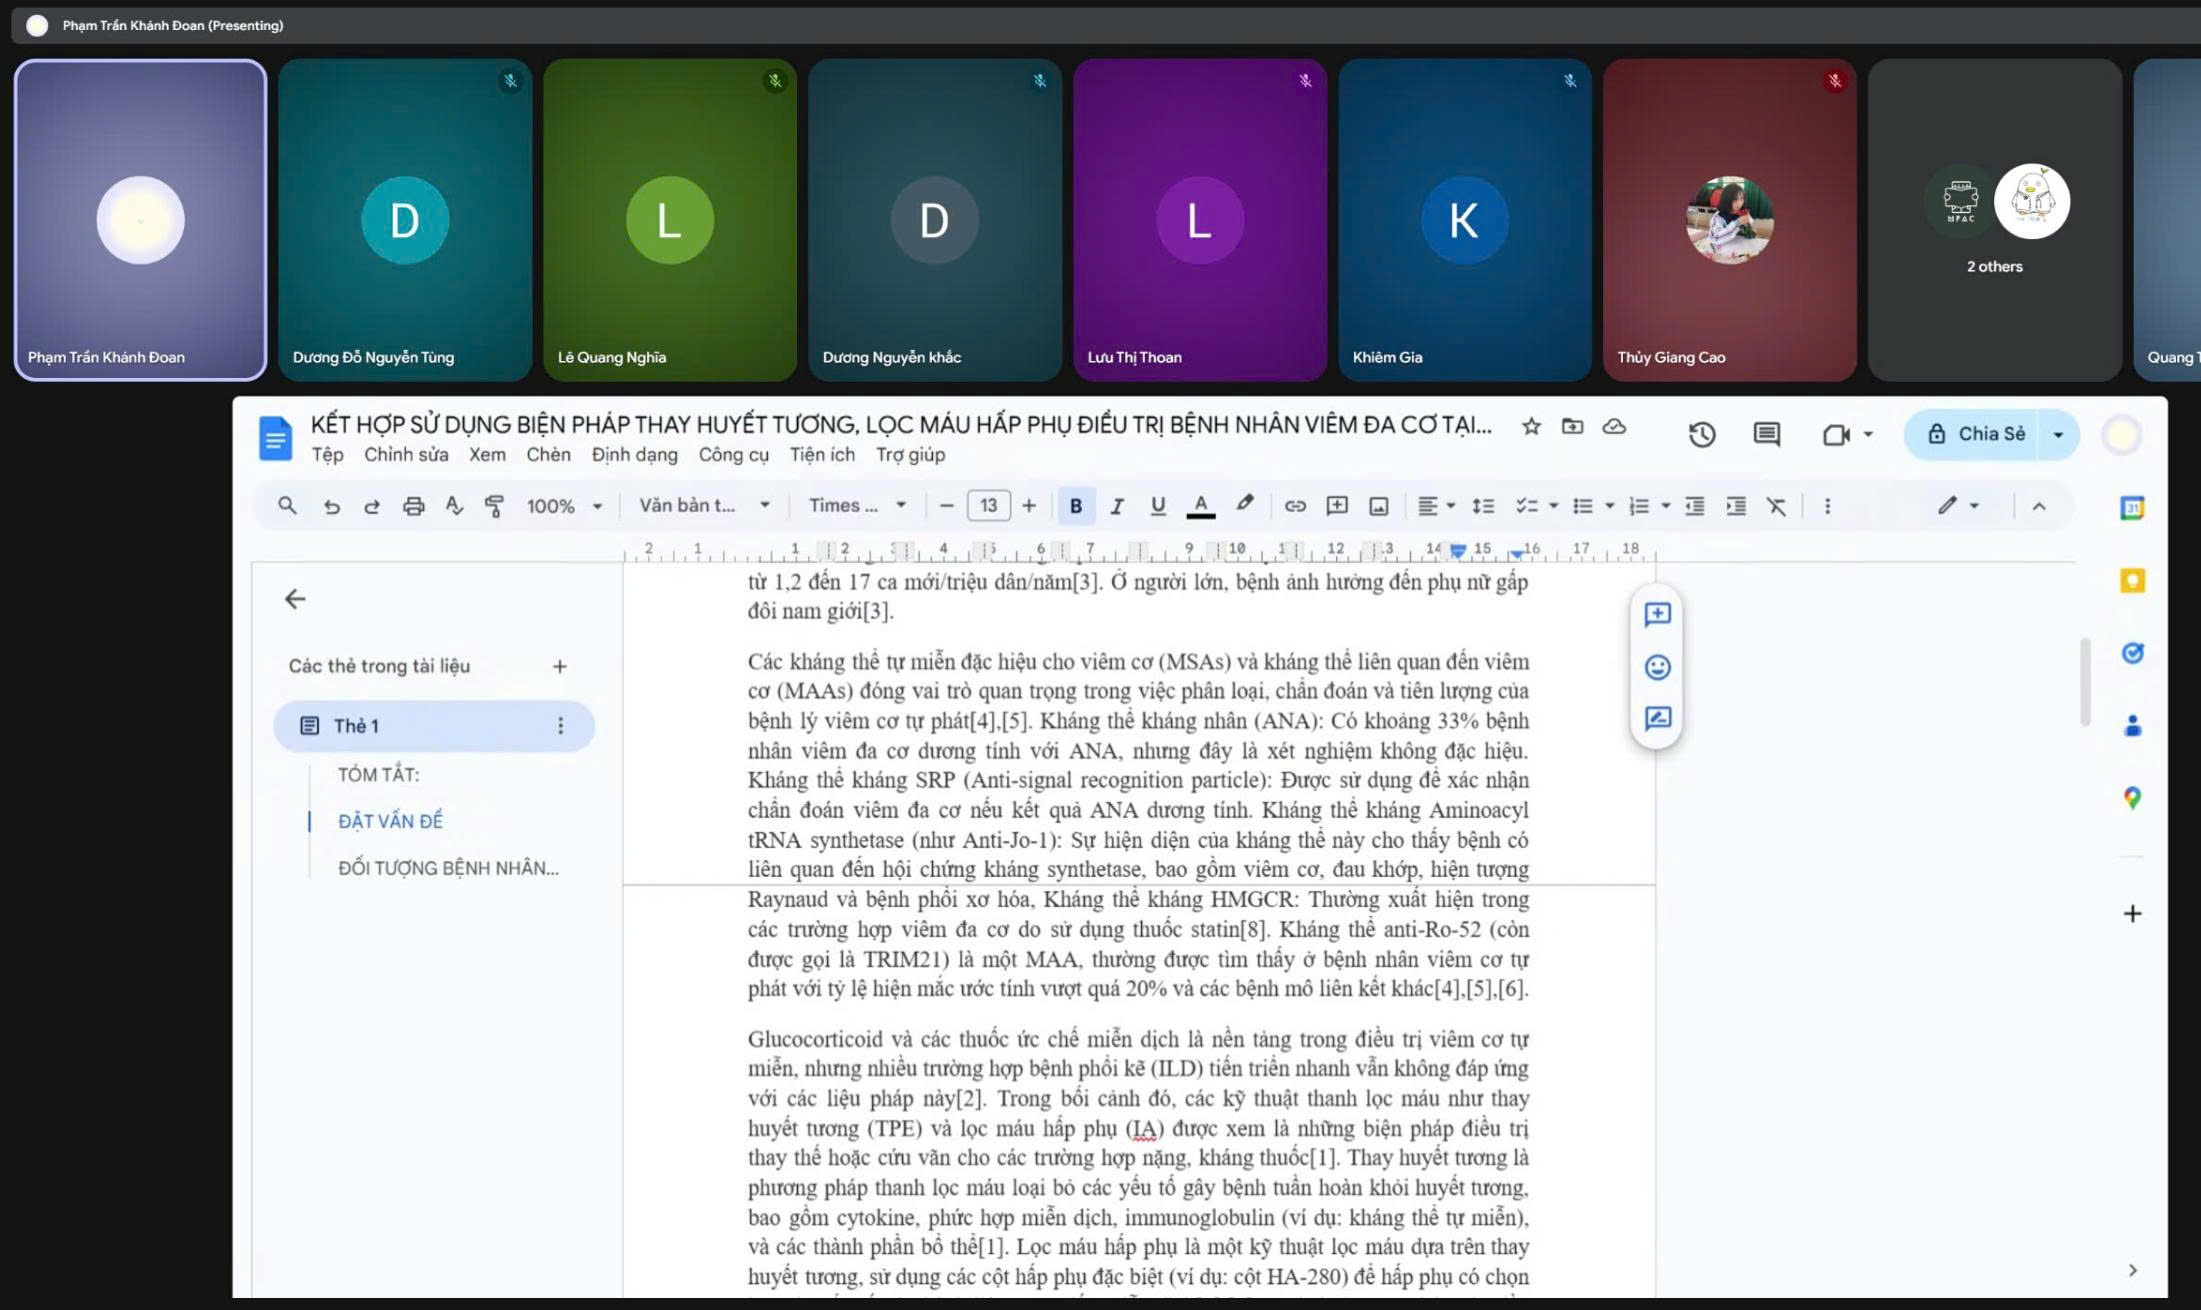Click the undo arrow in toolbar
This screenshot has height=1310, width=2201.
[331, 506]
